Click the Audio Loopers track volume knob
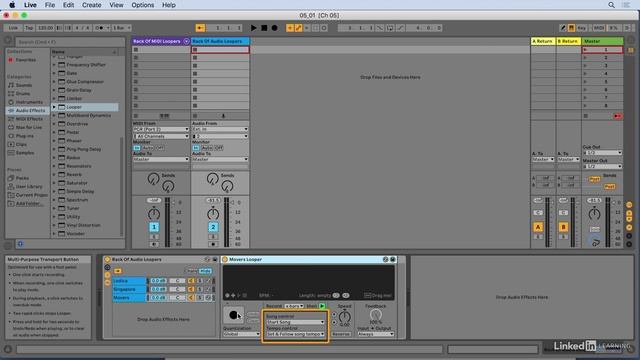 coord(213,213)
